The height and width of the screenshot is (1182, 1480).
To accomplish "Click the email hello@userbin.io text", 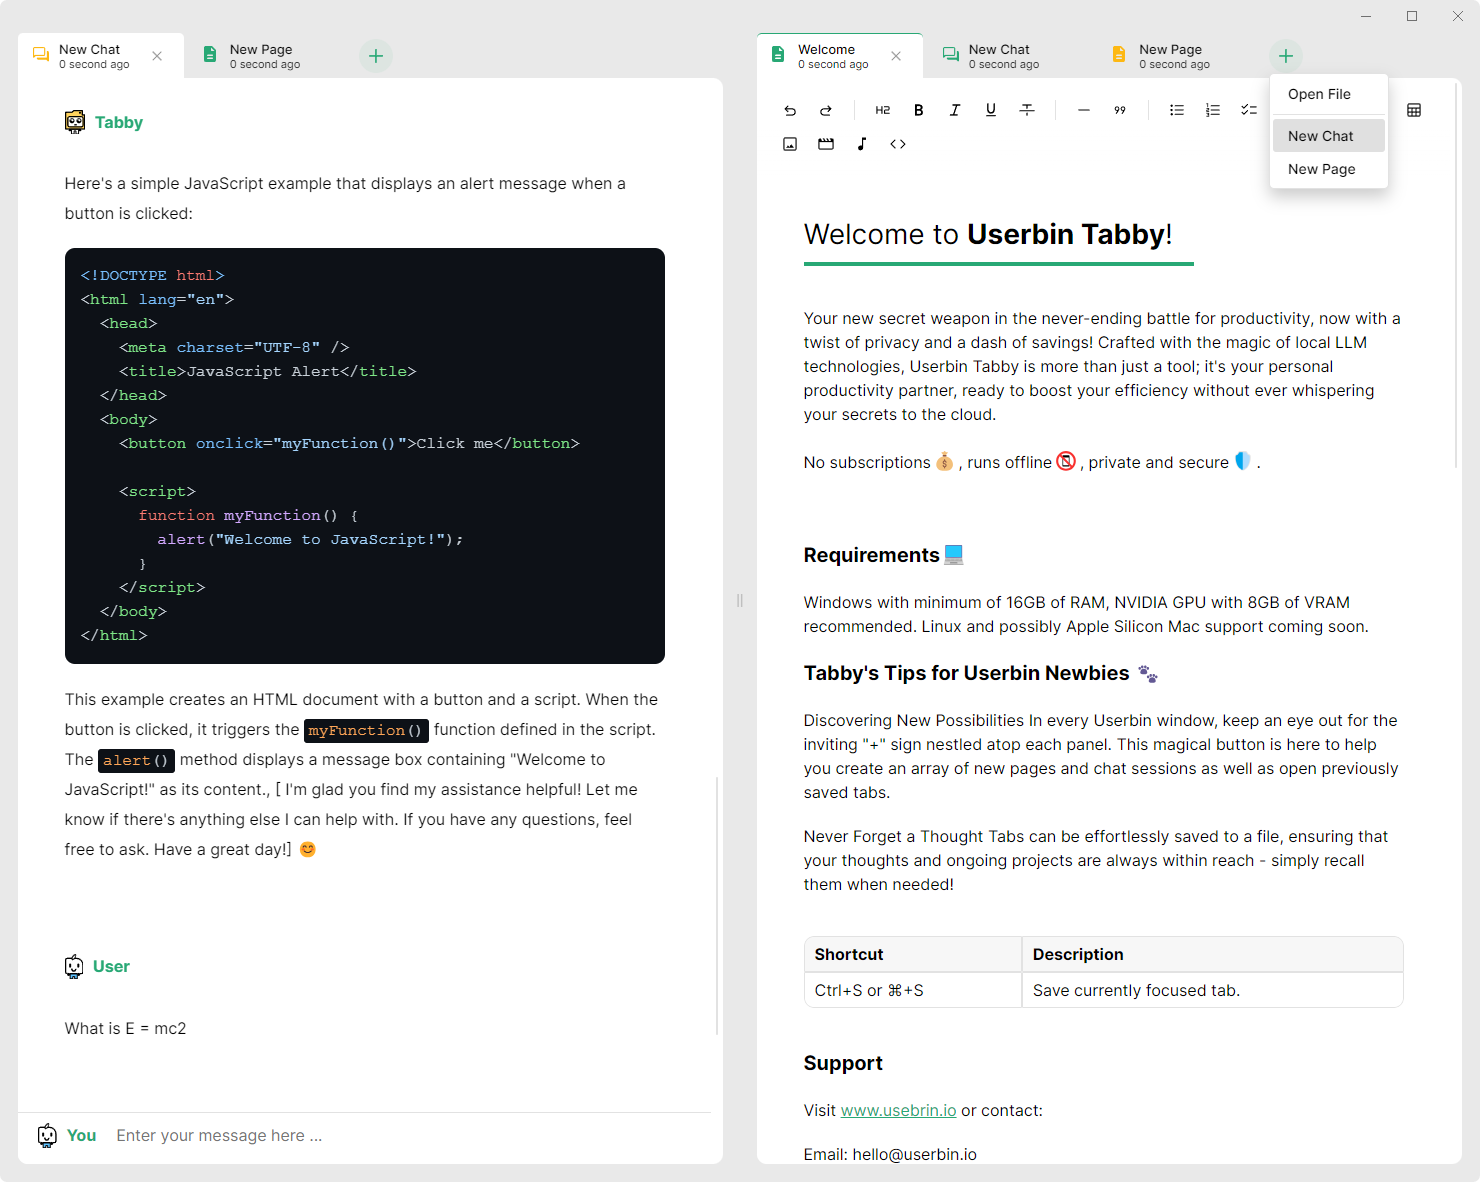I will 914,1154.
